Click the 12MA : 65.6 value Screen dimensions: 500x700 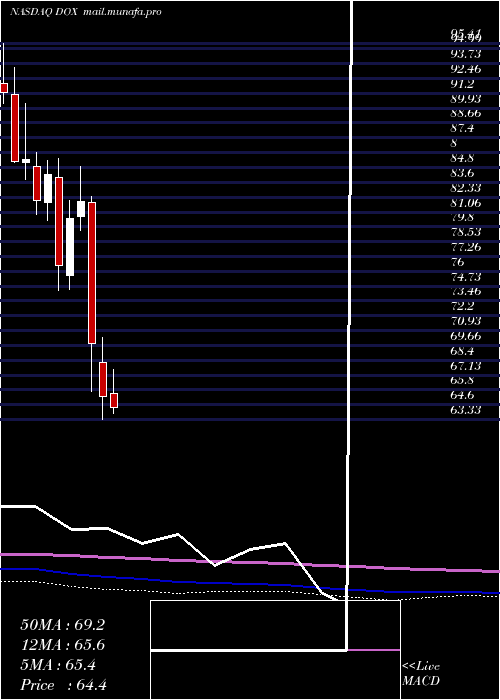pyautogui.click(x=62, y=645)
